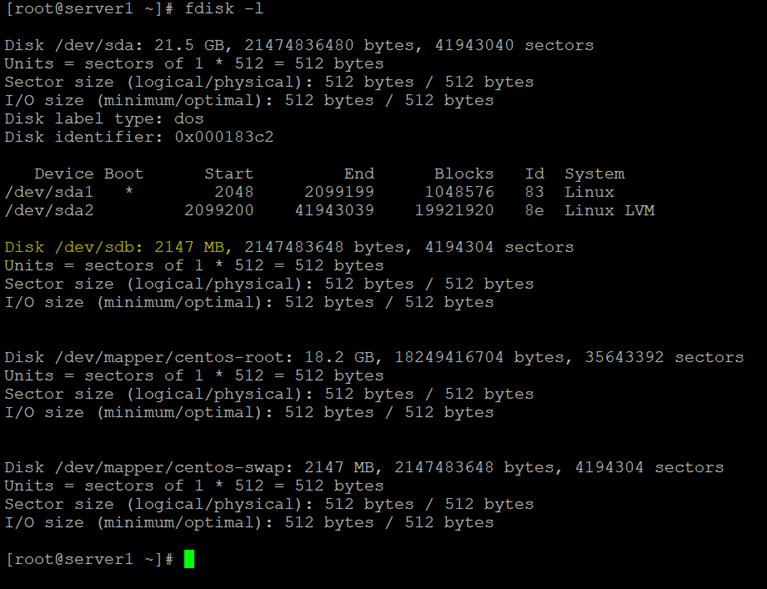This screenshot has height=589, width=767.
Task: Click the 'Disk /dev/sda: 21.5 GB' text
Action: (x=114, y=45)
